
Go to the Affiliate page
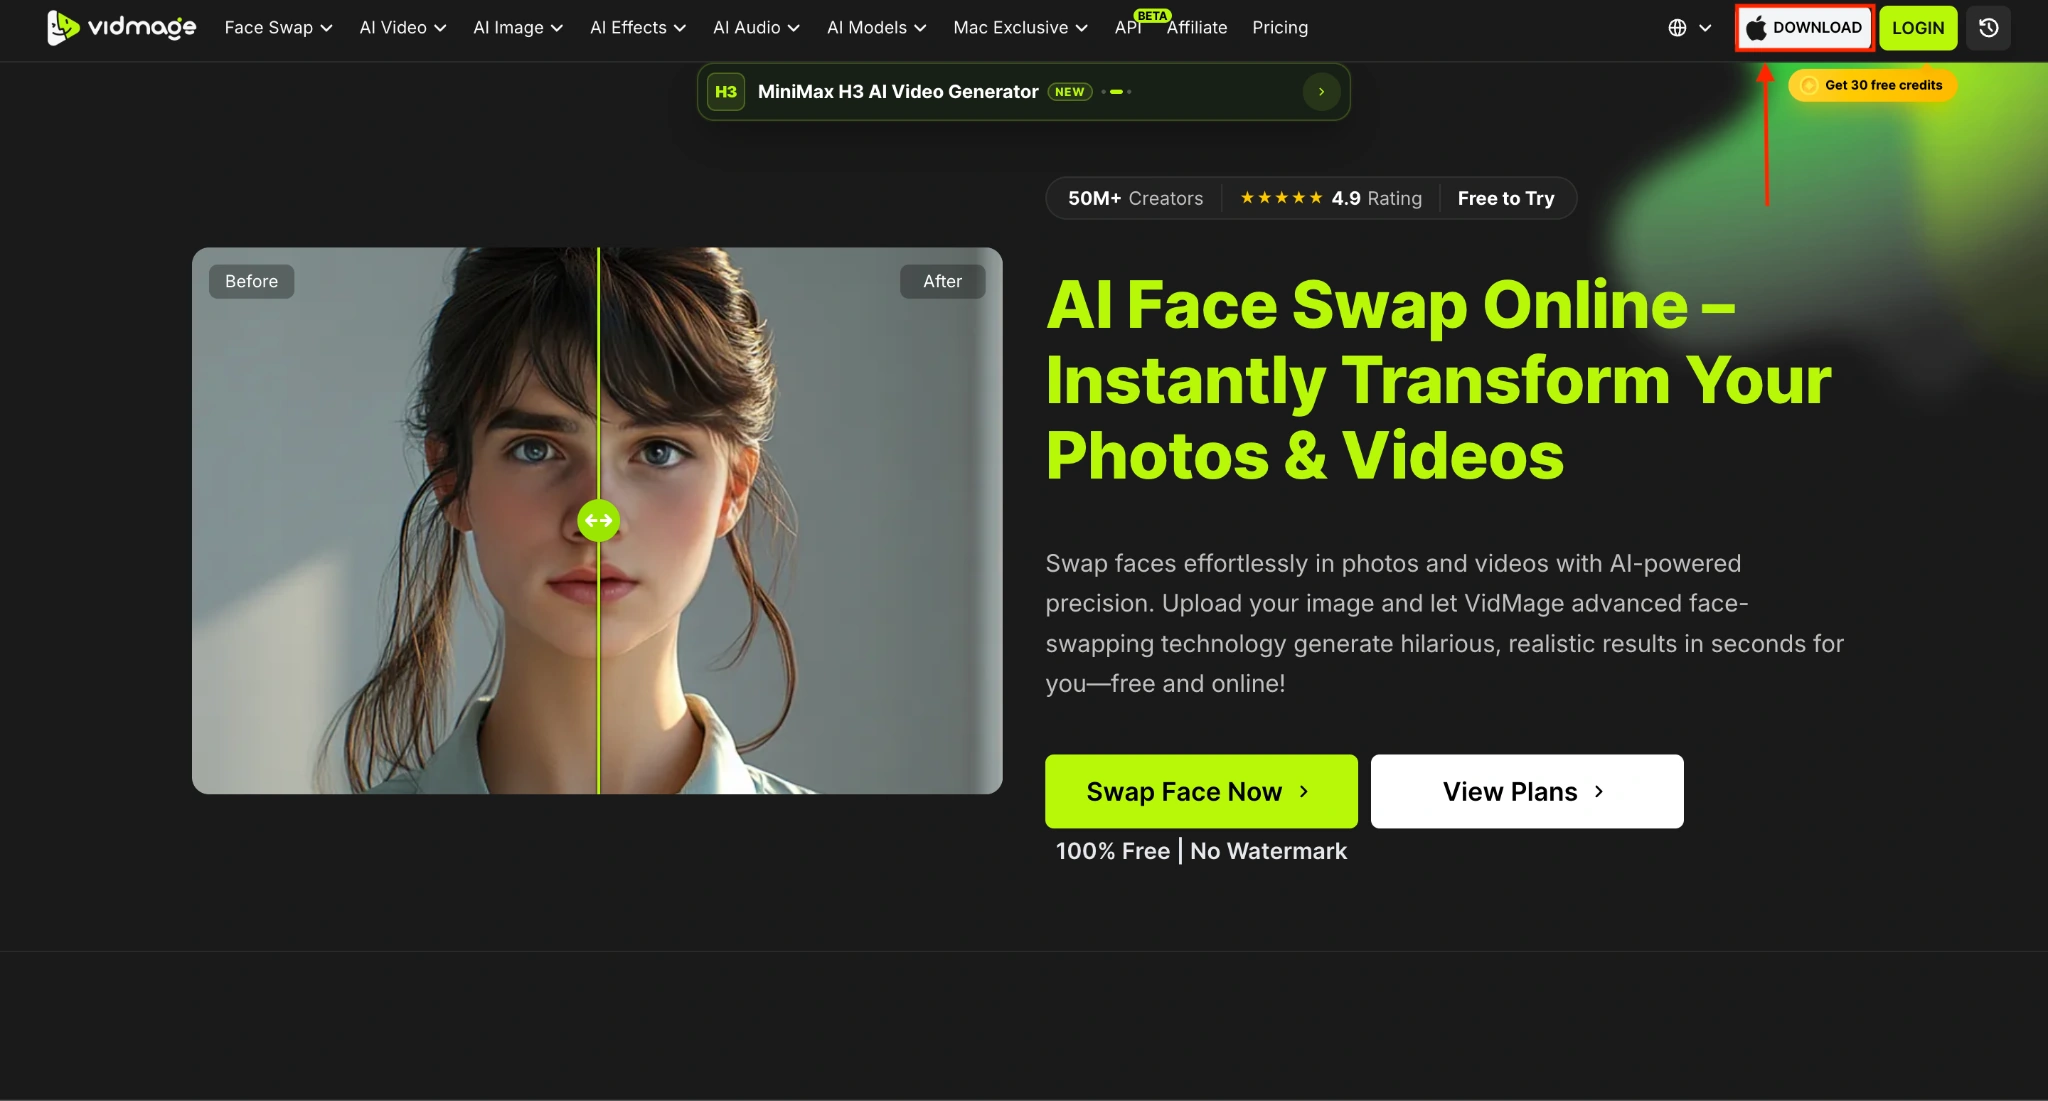coord(1196,28)
